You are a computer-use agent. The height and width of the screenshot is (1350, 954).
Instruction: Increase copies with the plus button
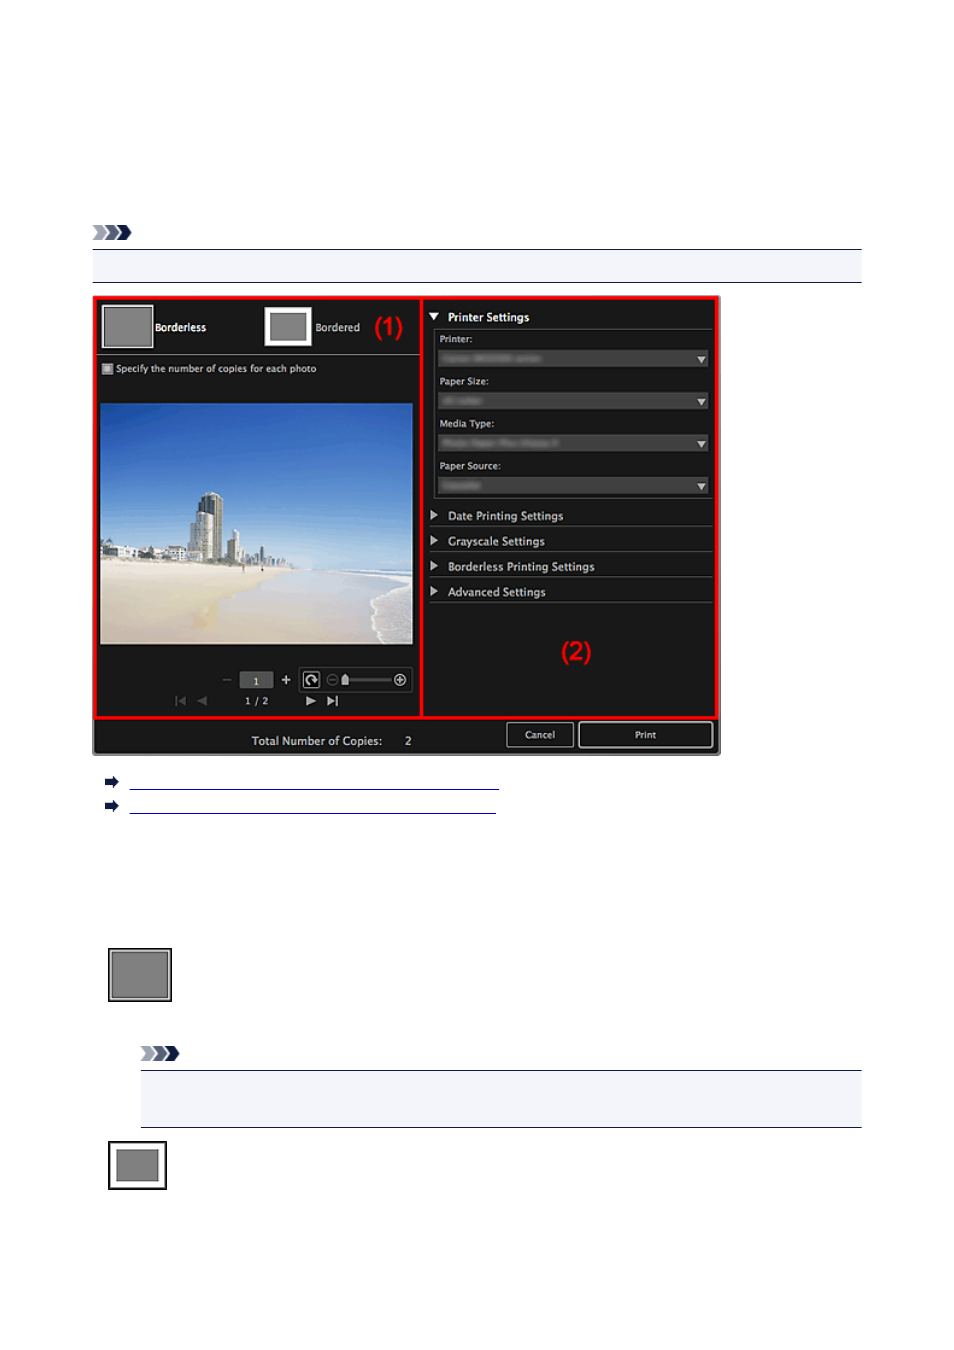286,680
